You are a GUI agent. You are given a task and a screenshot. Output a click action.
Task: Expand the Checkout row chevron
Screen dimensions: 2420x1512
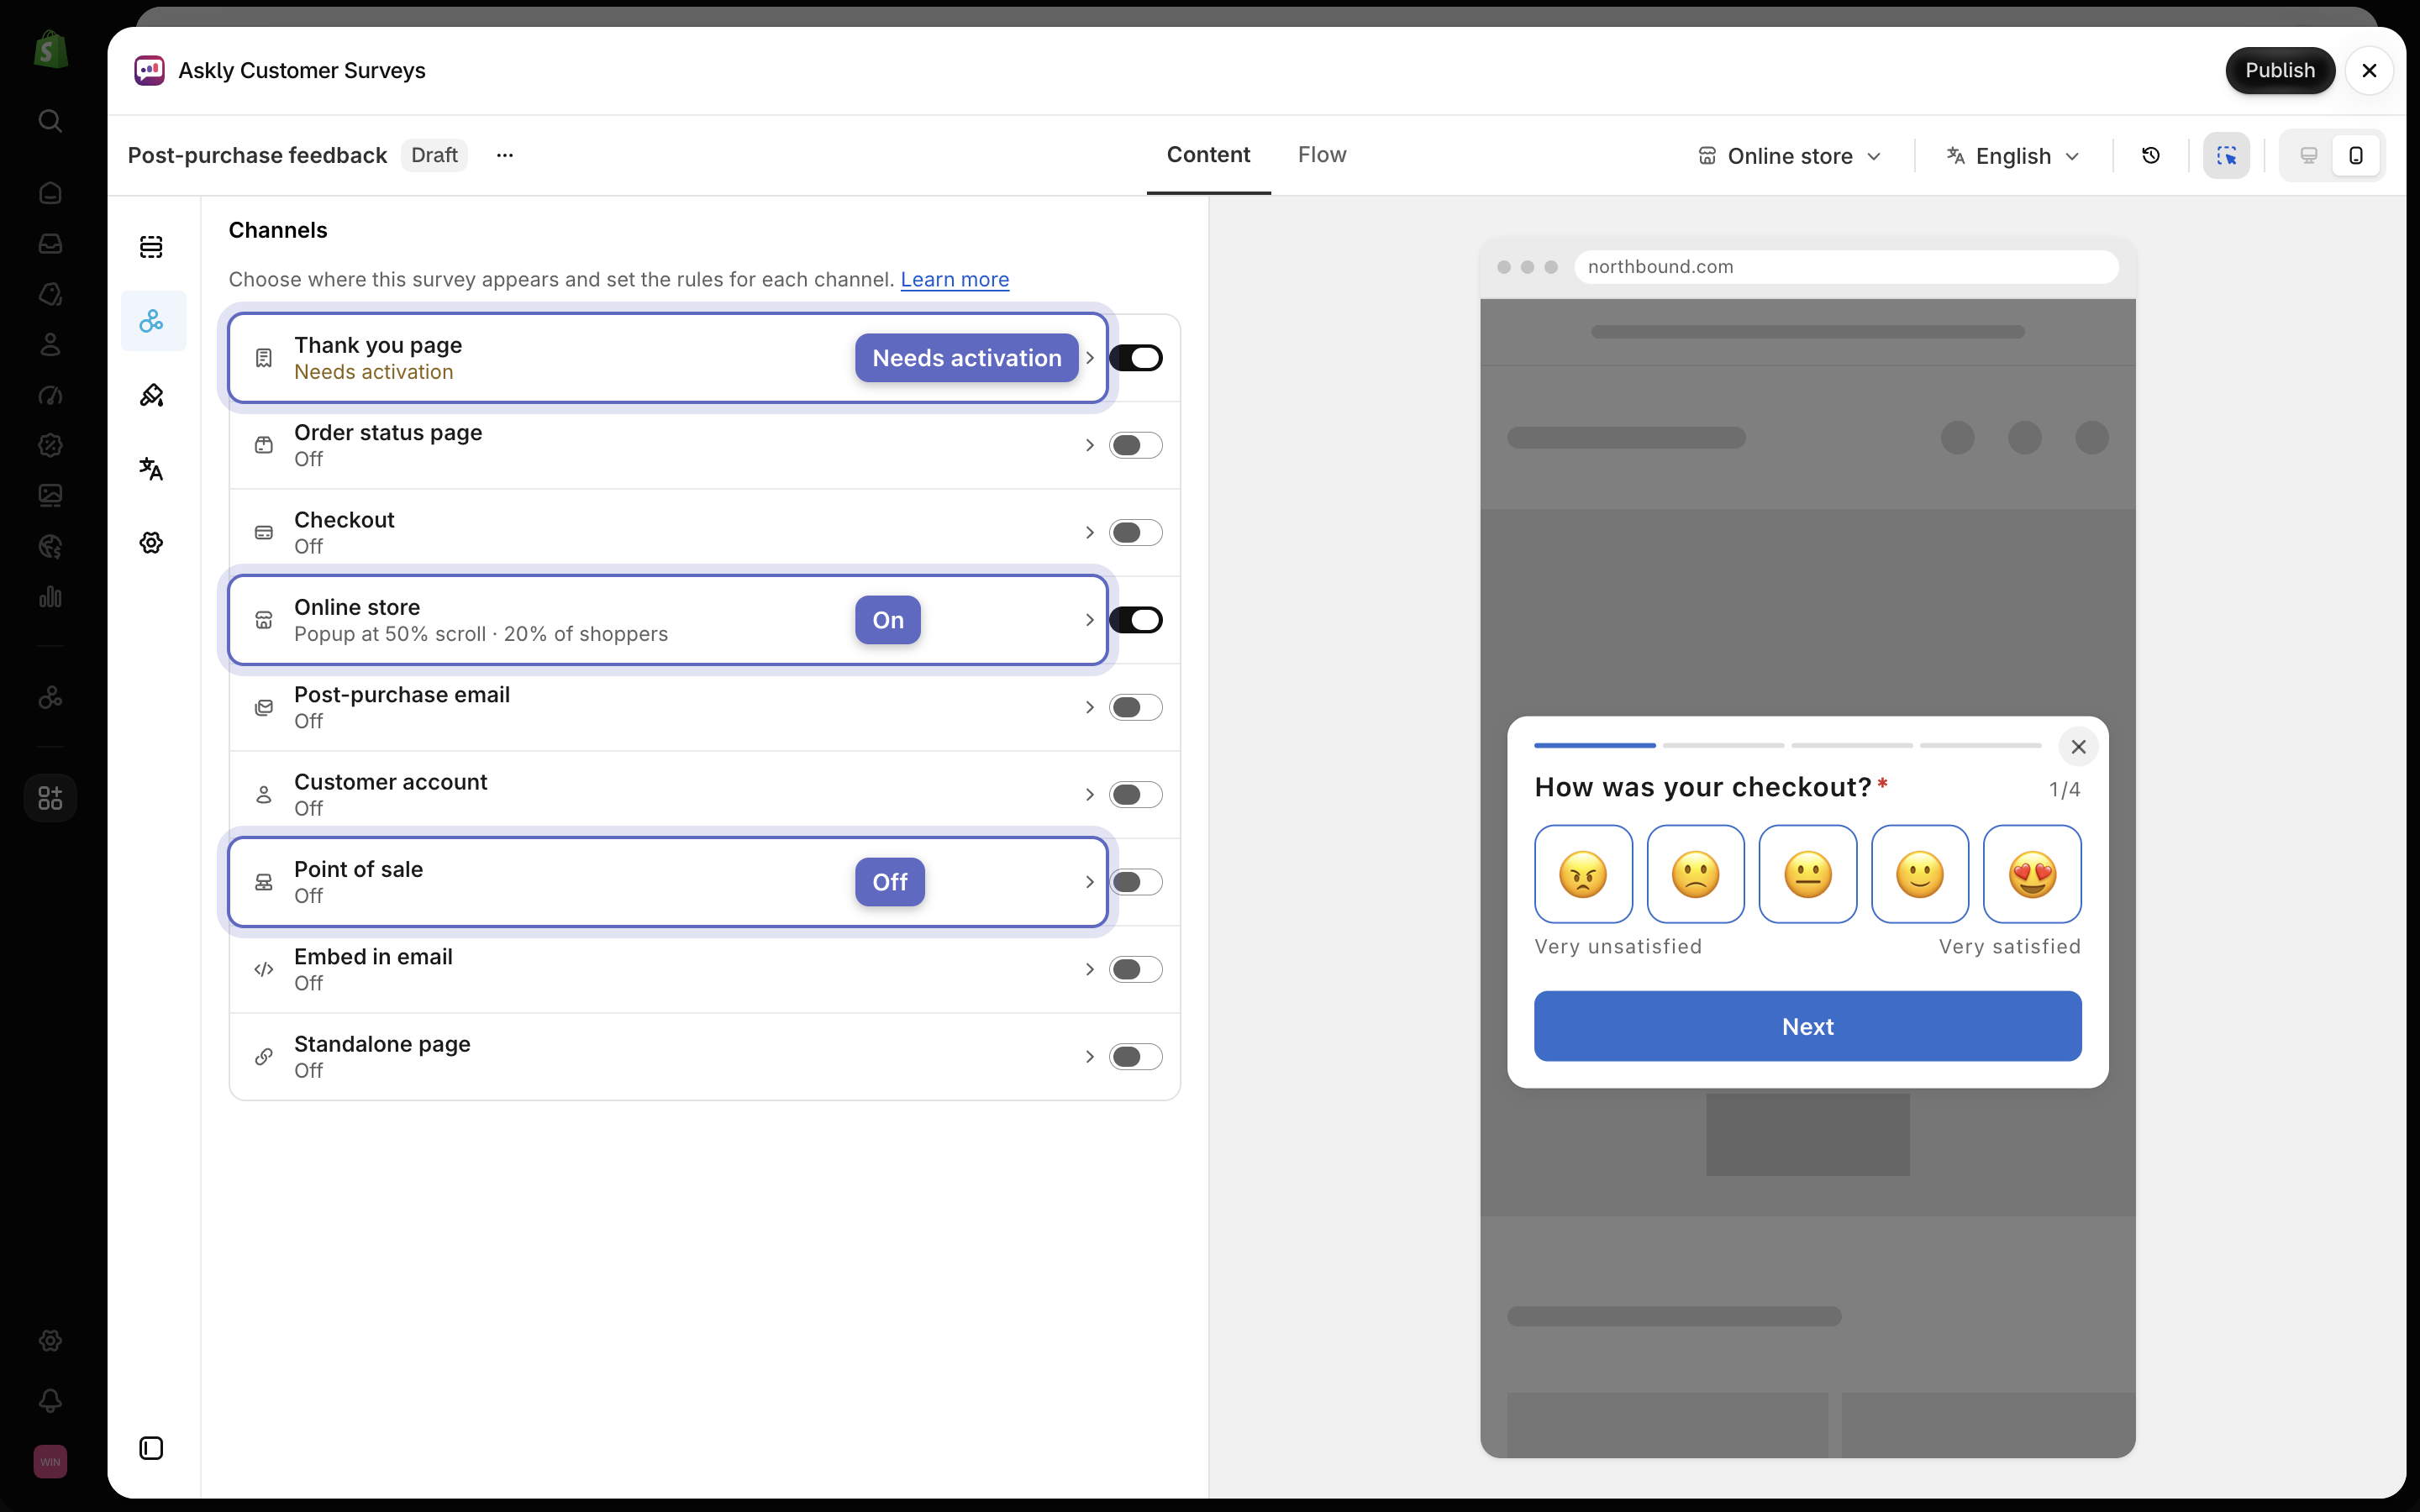pyautogui.click(x=1090, y=533)
